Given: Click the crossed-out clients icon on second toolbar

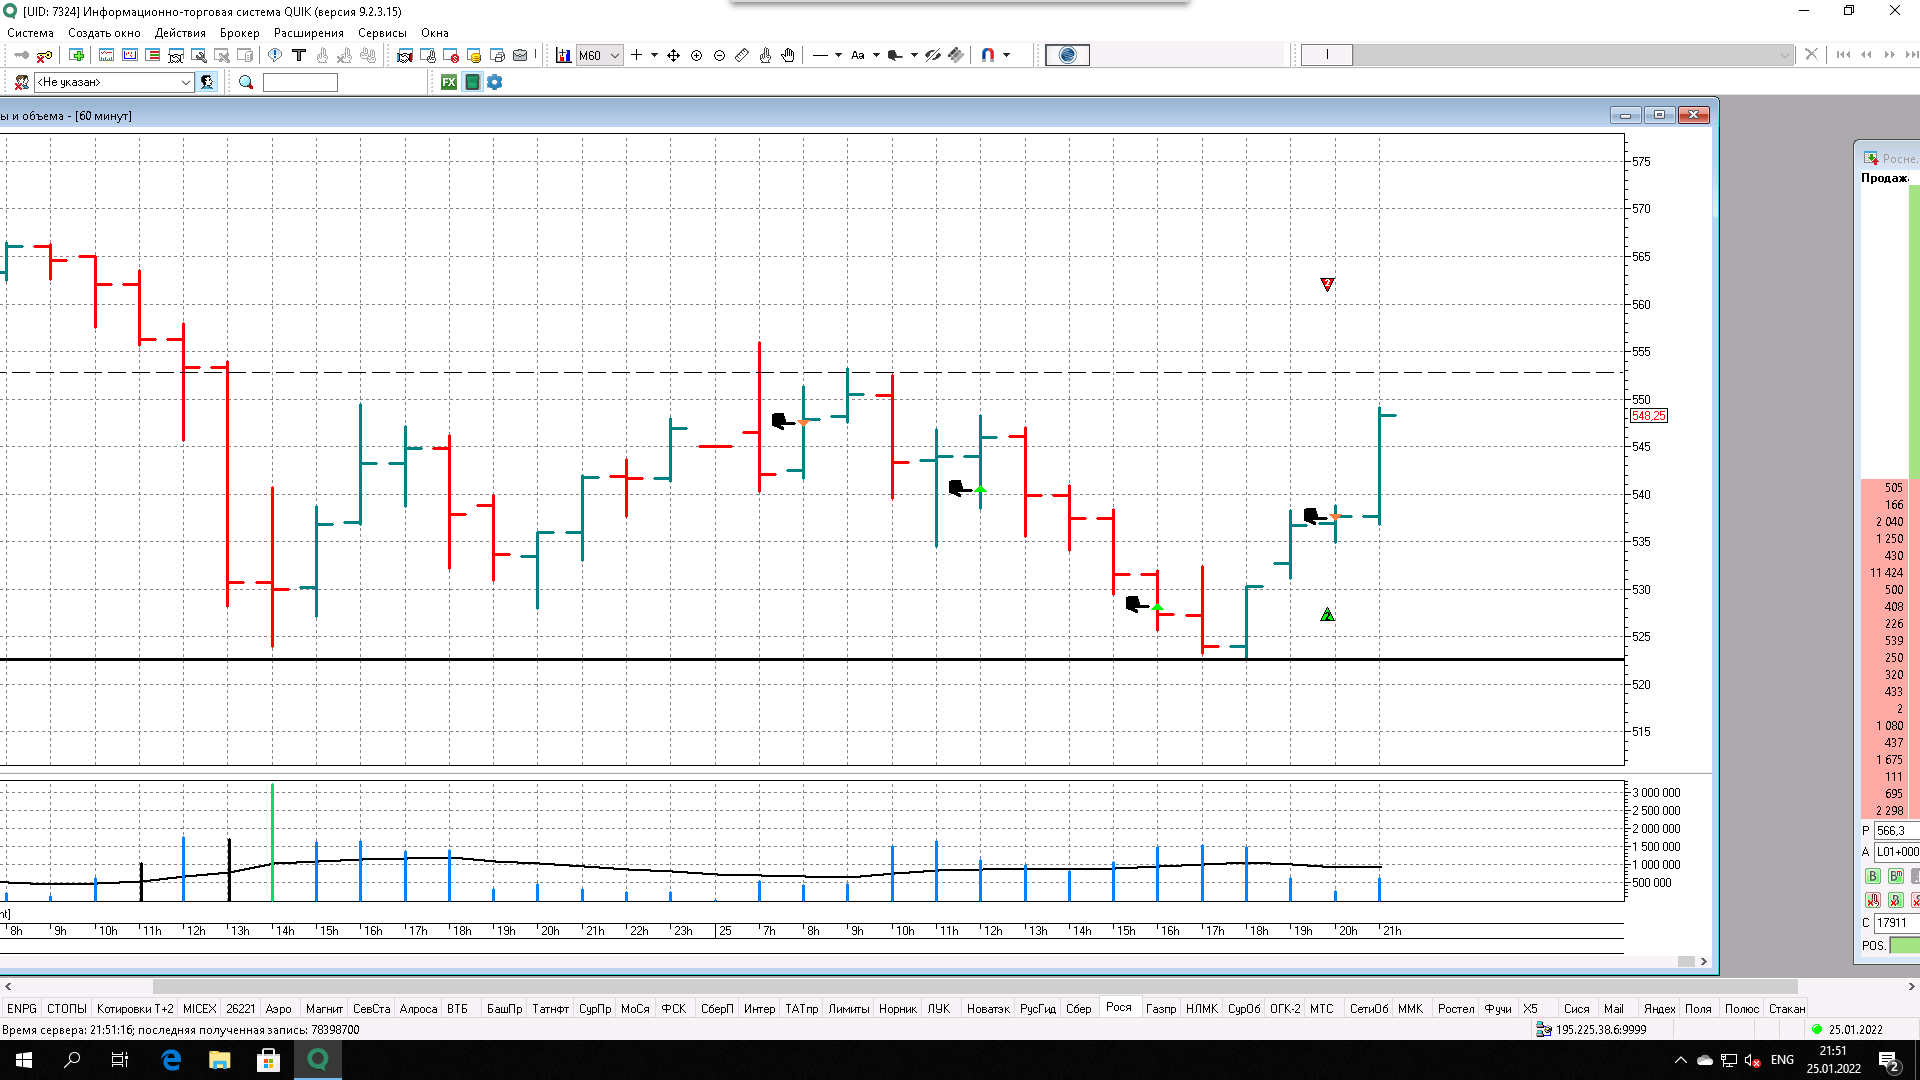Looking at the screenshot, I should click(21, 83).
